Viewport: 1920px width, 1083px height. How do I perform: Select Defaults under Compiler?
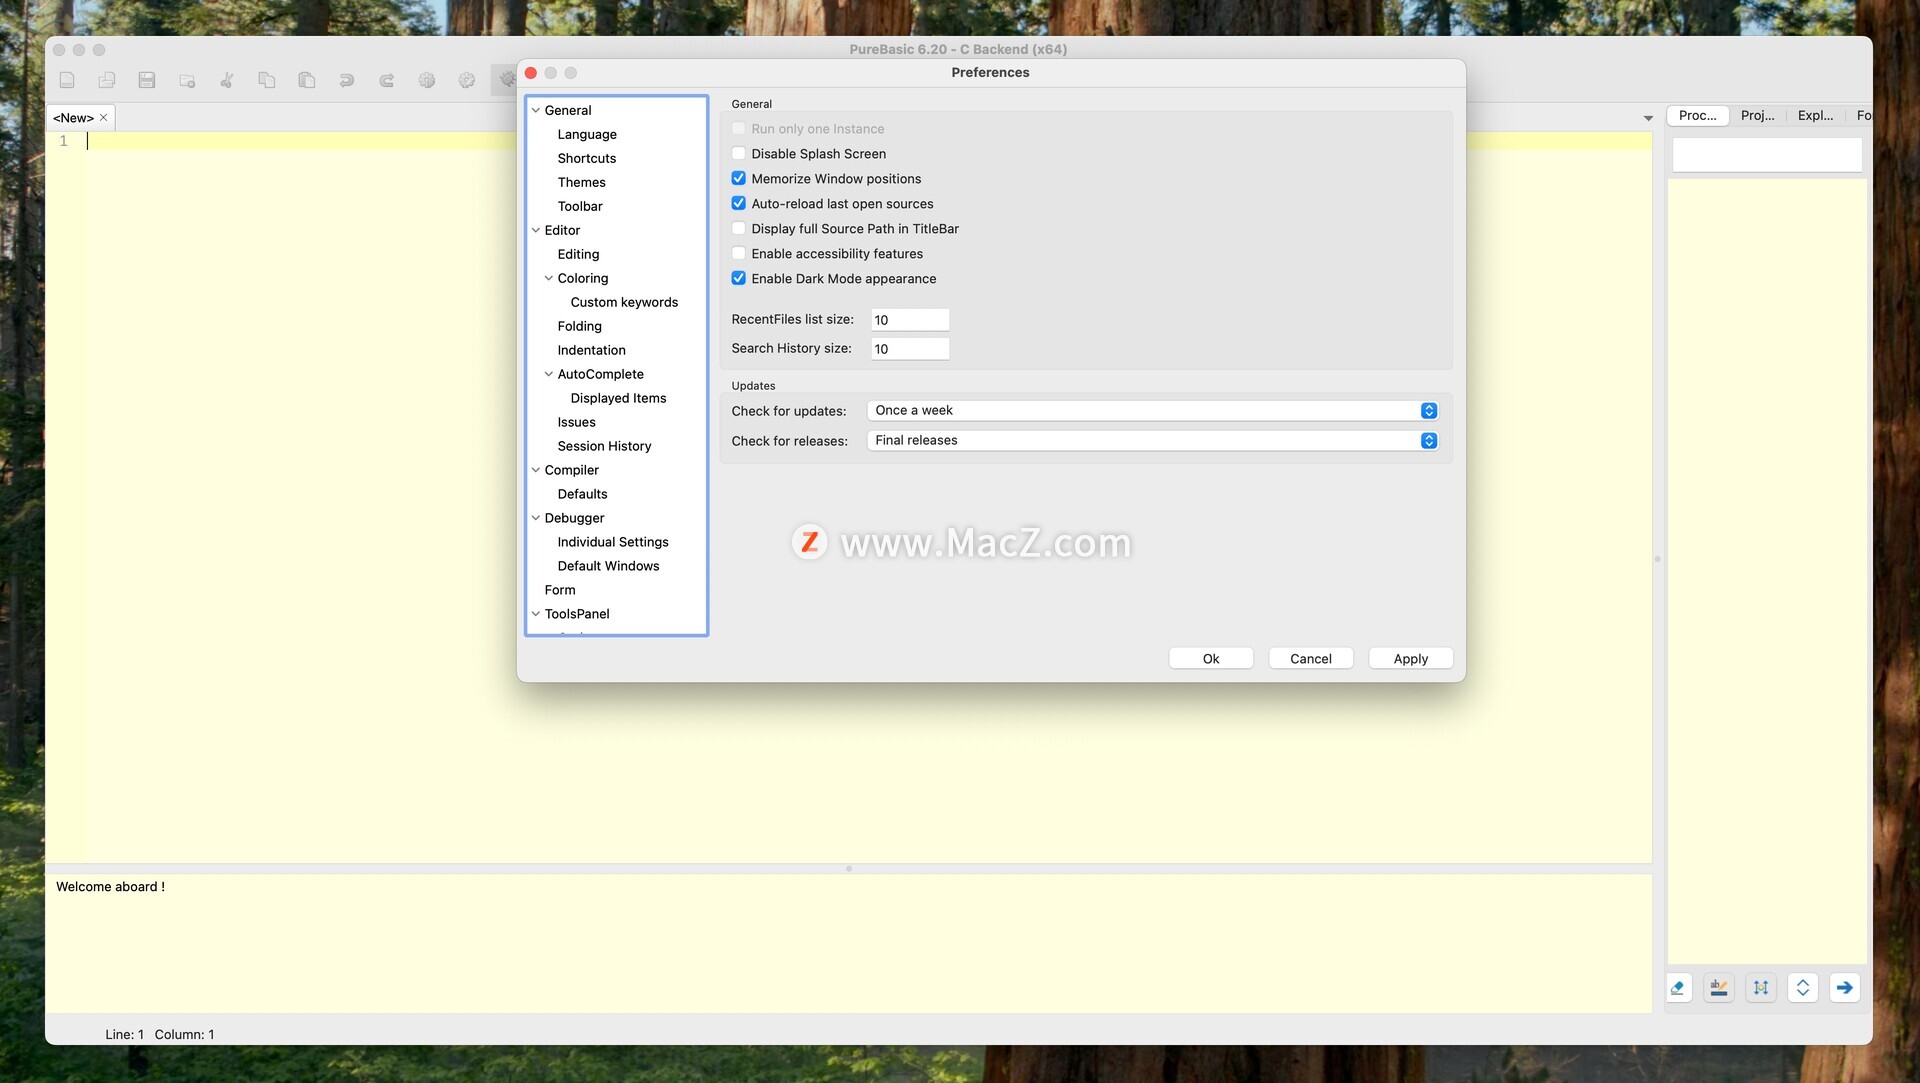pos(582,494)
